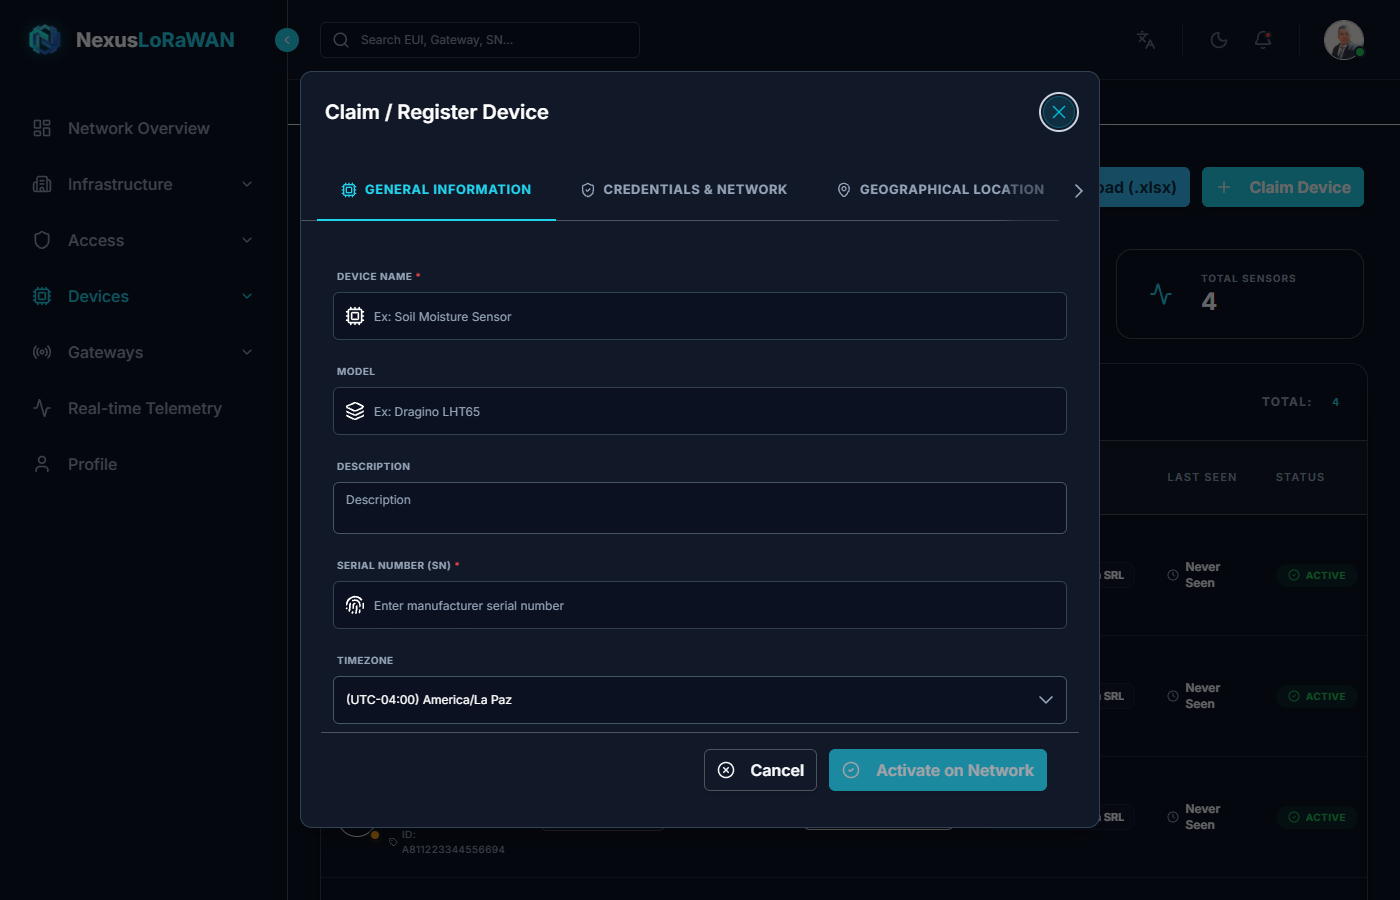Select the General Information tab
The height and width of the screenshot is (900, 1400).
(x=436, y=190)
